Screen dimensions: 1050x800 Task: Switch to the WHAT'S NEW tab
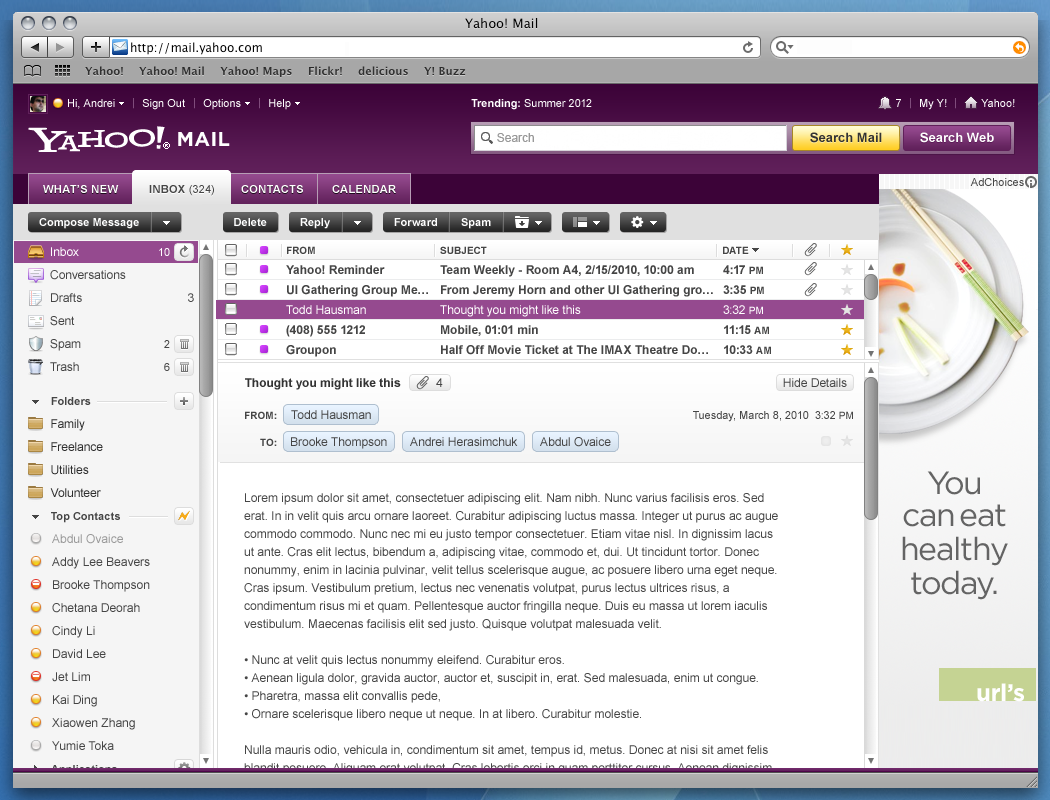click(x=80, y=189)
